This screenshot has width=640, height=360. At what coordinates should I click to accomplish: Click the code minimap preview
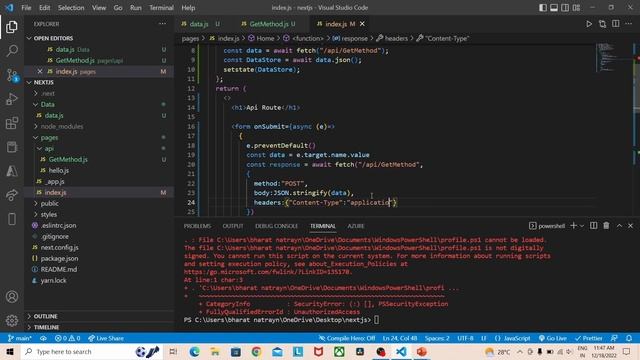607,57
